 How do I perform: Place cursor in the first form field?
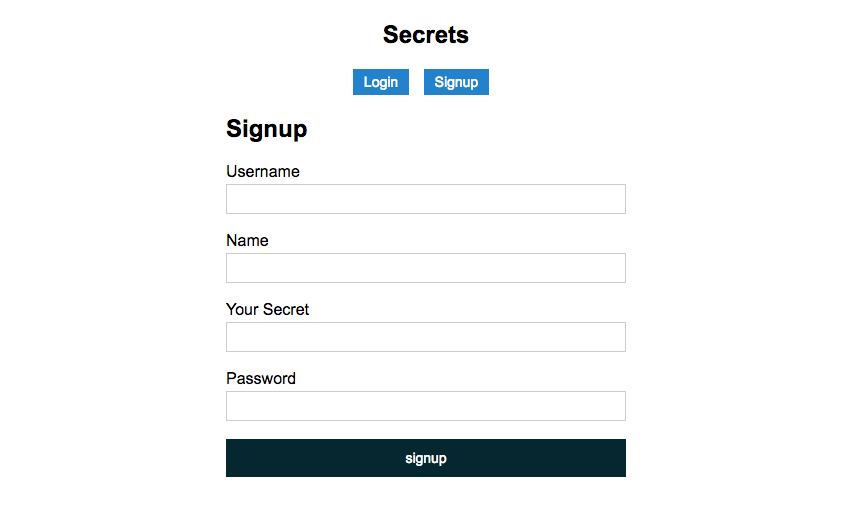click(425, 199)
